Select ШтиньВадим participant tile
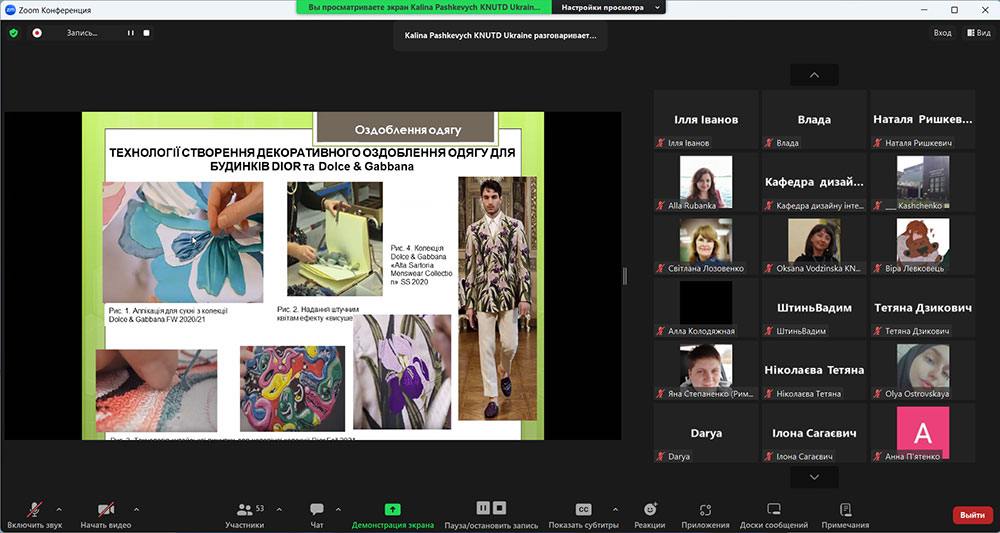This screenshot has height=533, width=1000. click(x=814, y=307)
